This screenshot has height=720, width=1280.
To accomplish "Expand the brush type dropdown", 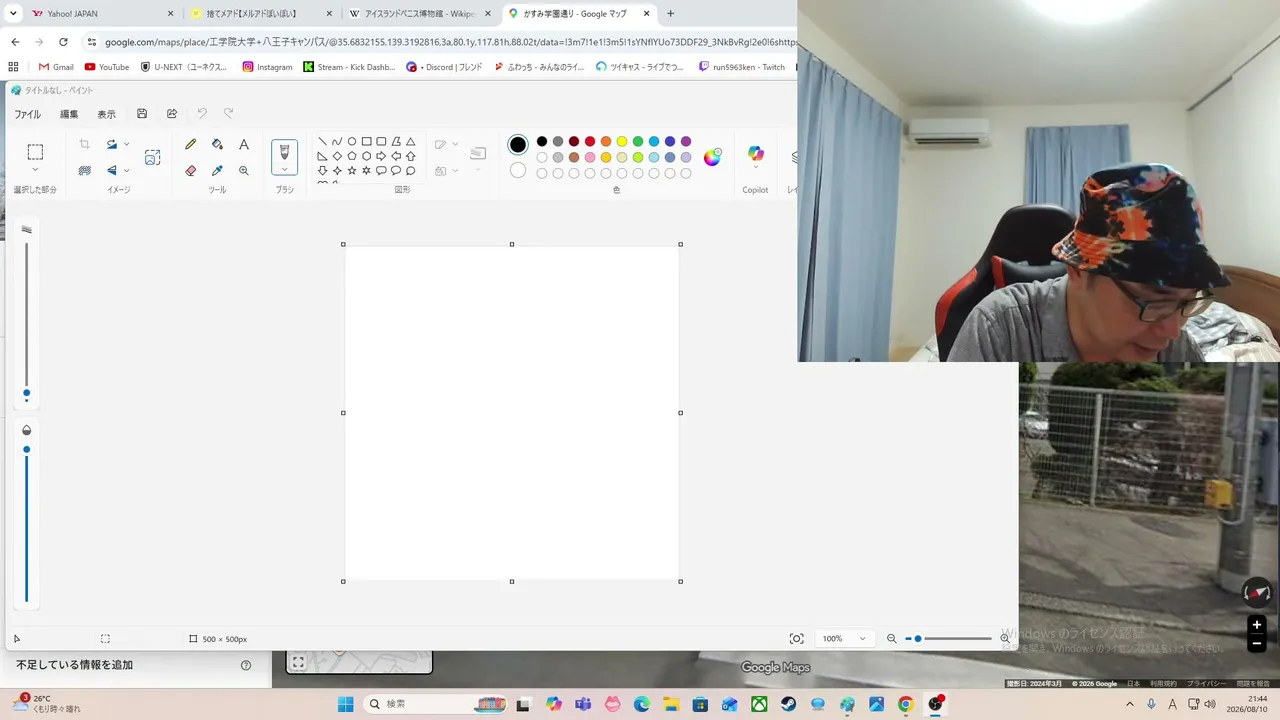I will [x=284, y=170].
